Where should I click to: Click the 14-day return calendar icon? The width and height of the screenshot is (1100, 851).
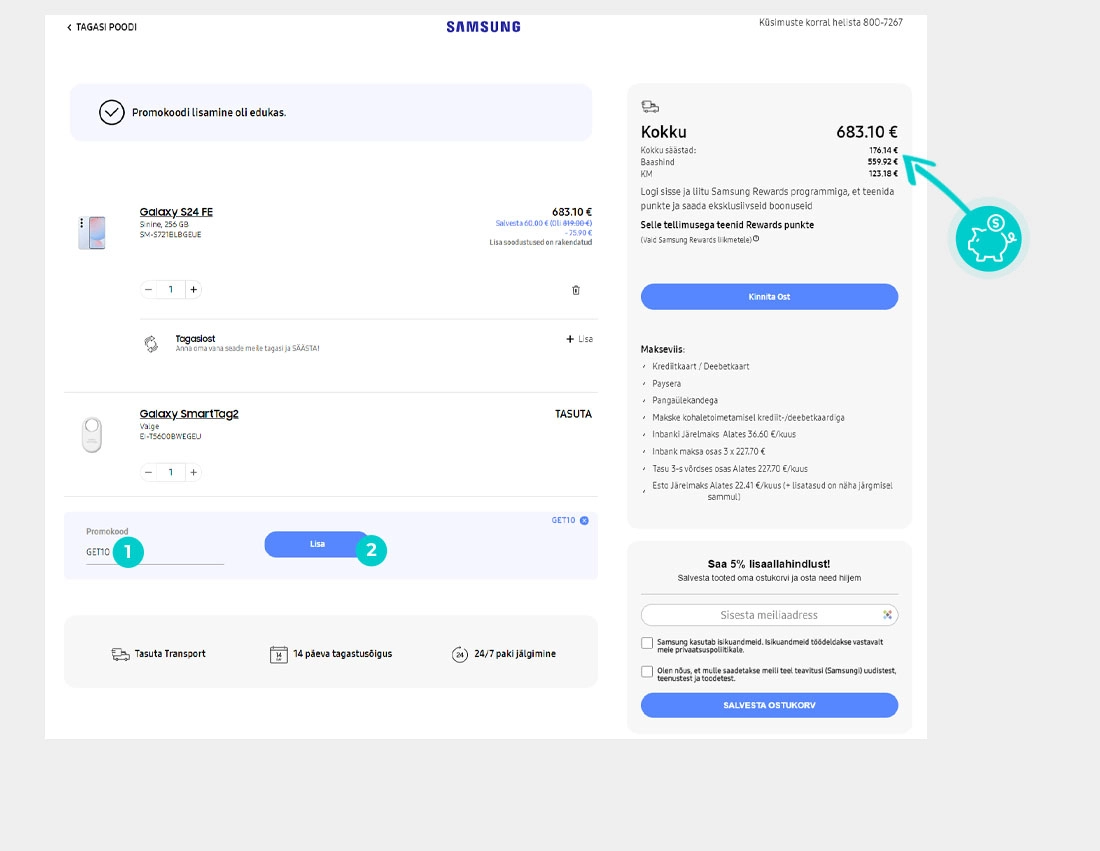279,655
